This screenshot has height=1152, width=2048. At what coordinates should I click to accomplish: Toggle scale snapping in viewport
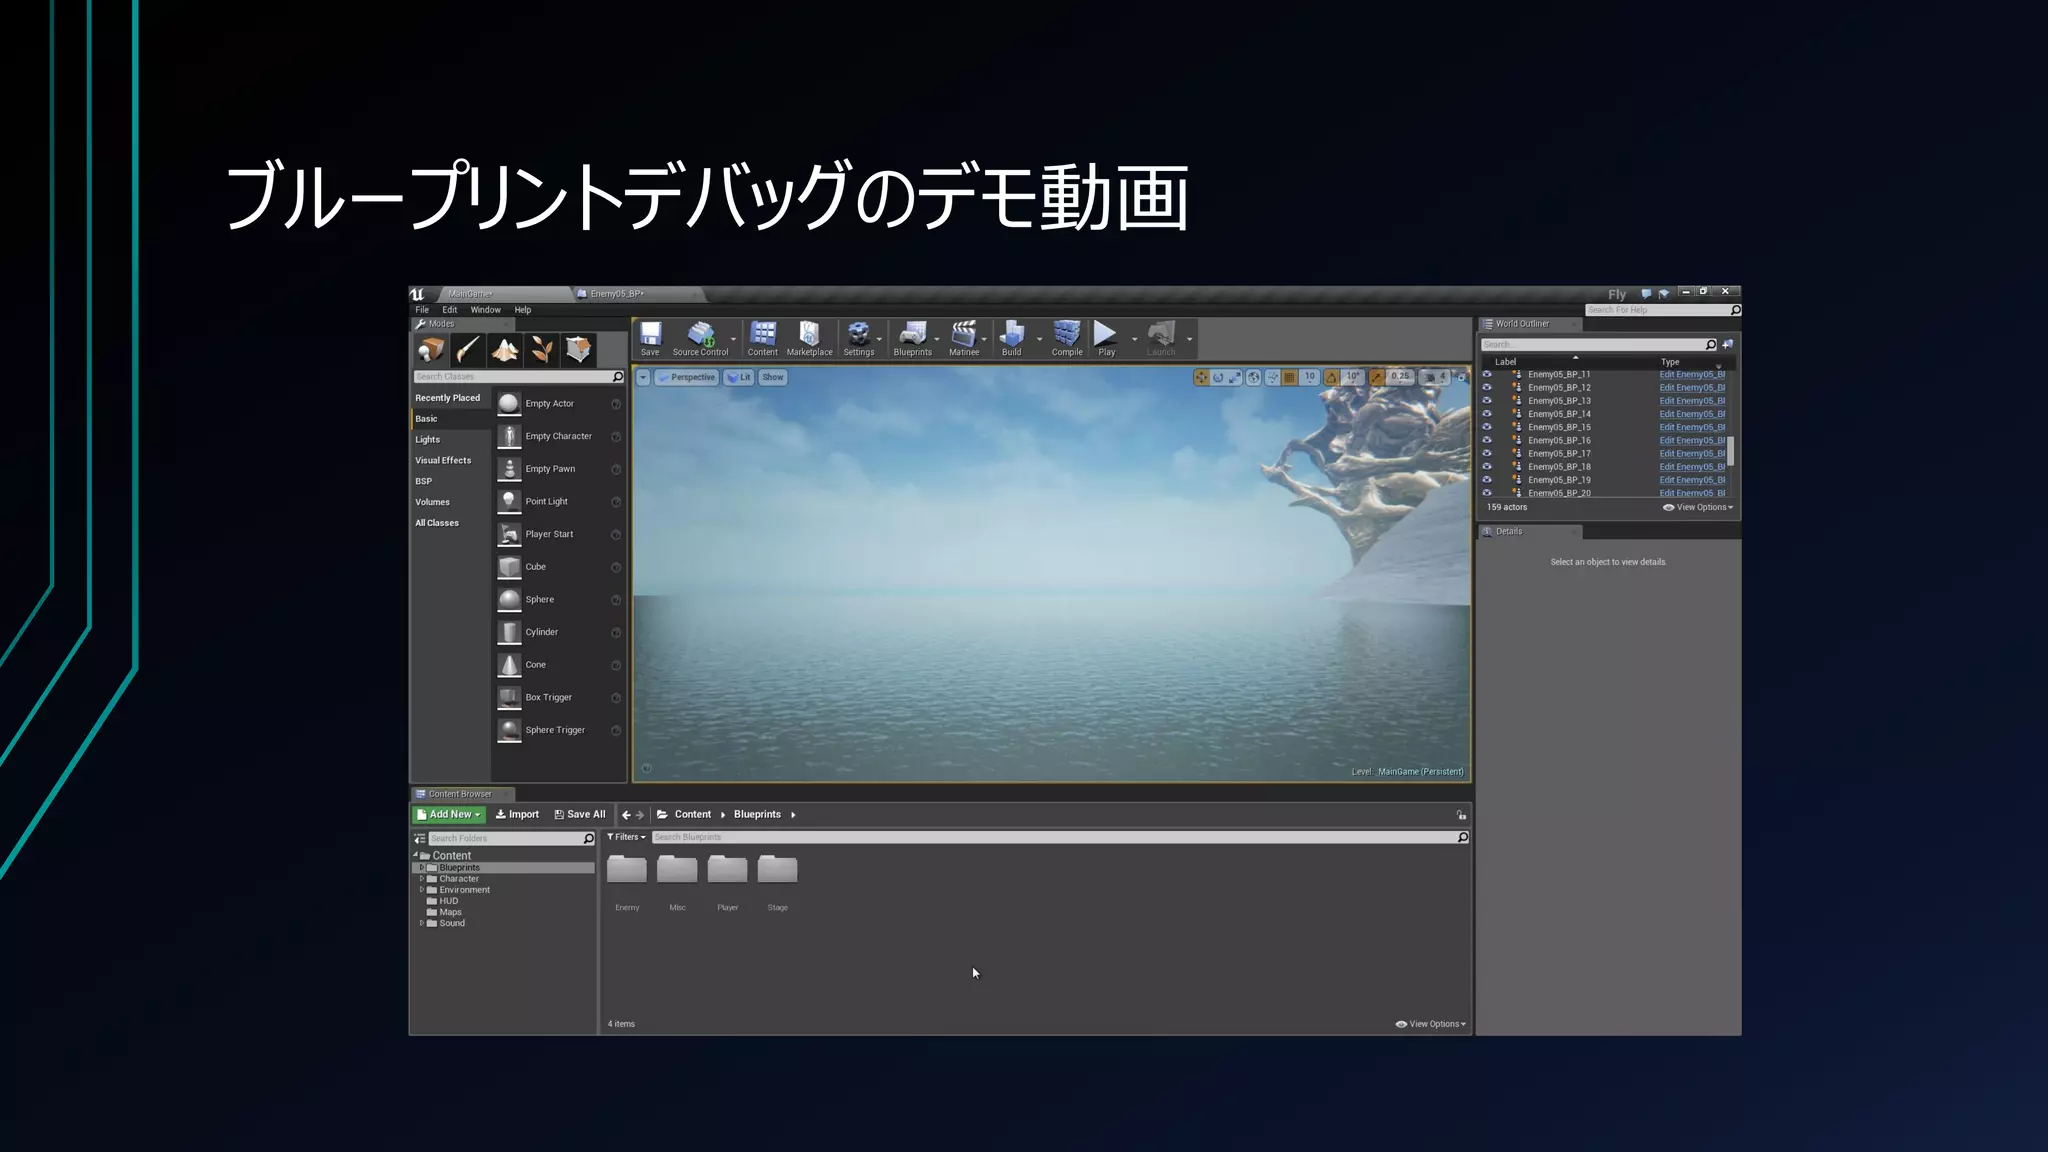pyautogui.click(x=1377, y=377)
